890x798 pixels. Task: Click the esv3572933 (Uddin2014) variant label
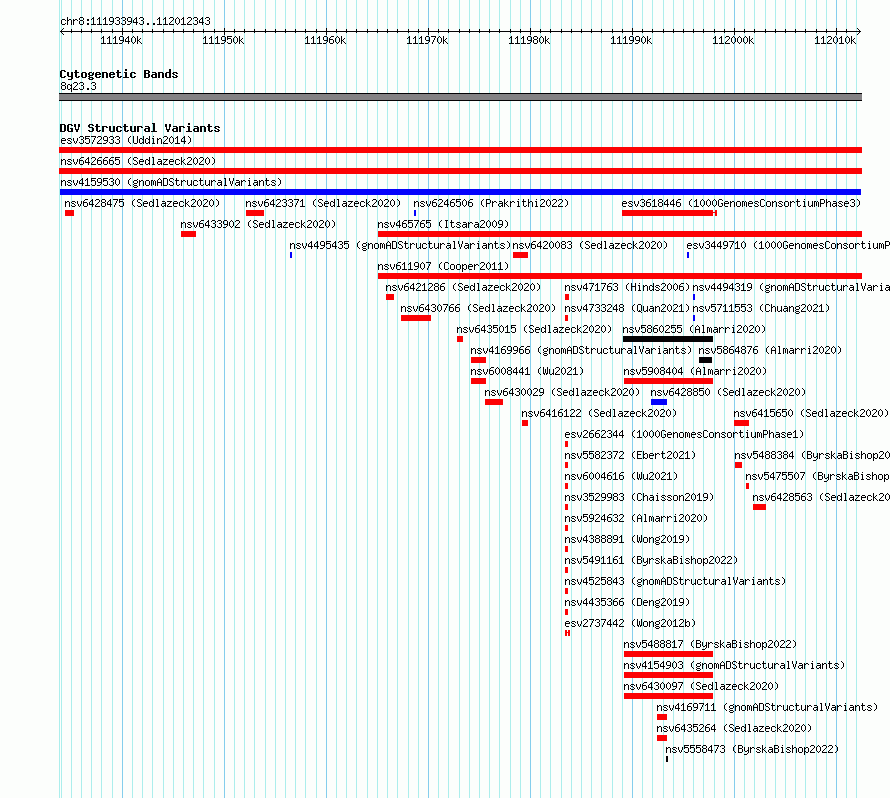pos(126,140)
